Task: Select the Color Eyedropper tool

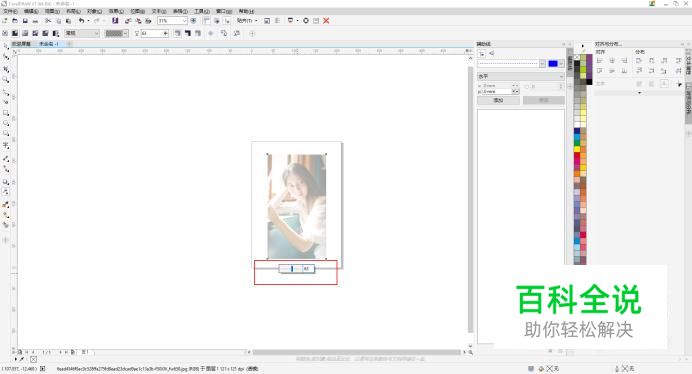Action: pyautogui.click(x=6, y=204)
